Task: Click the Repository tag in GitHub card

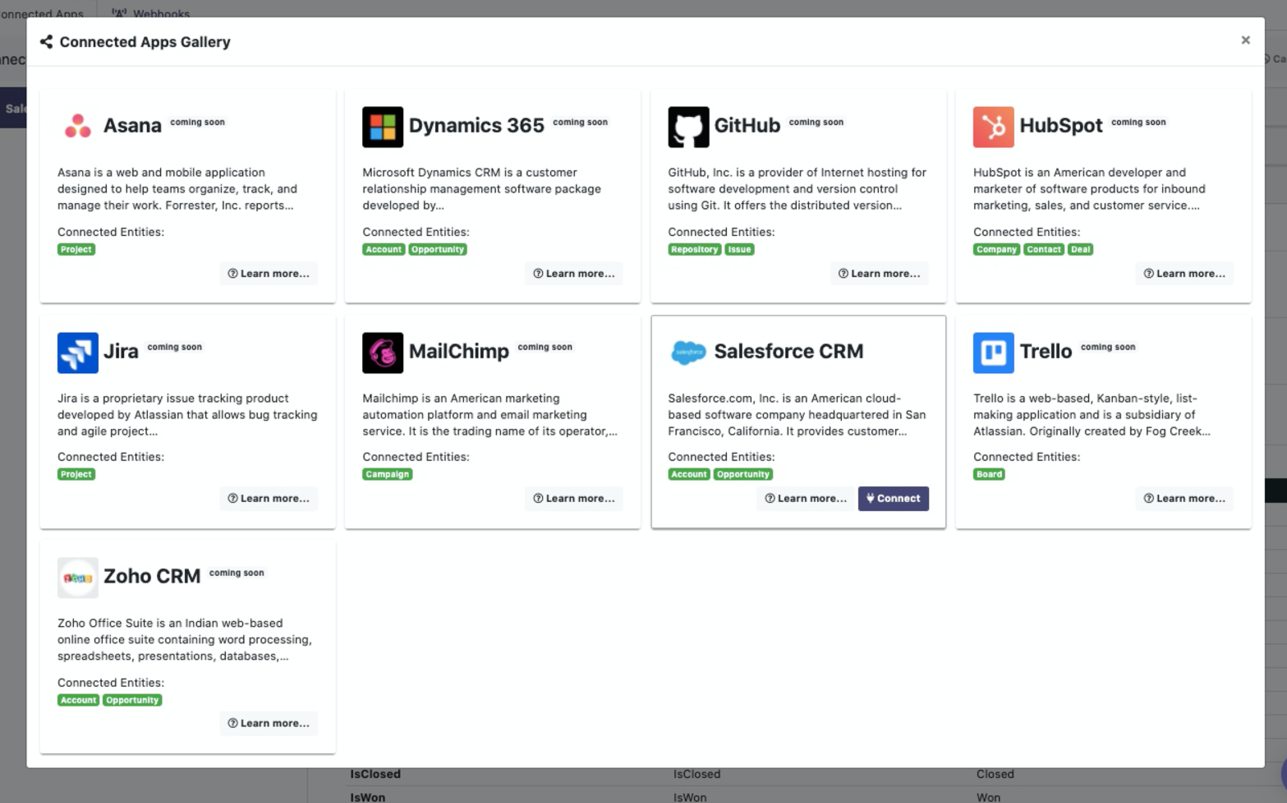Action: tap(694, 249)
